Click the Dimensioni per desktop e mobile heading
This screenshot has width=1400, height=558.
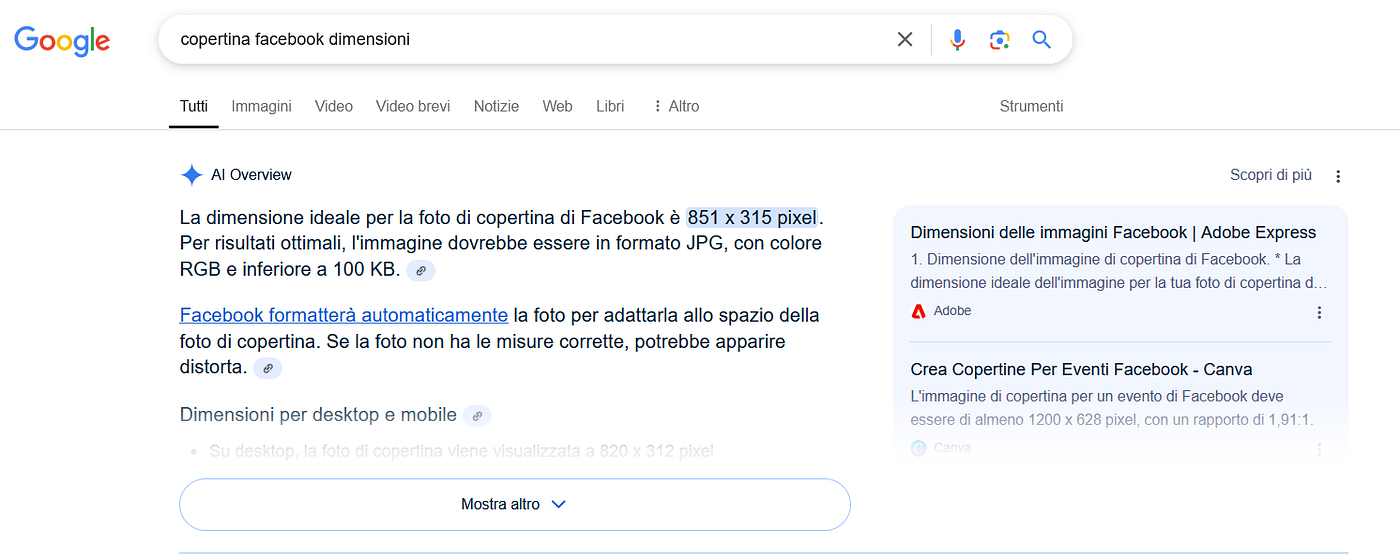click(318, 415)
